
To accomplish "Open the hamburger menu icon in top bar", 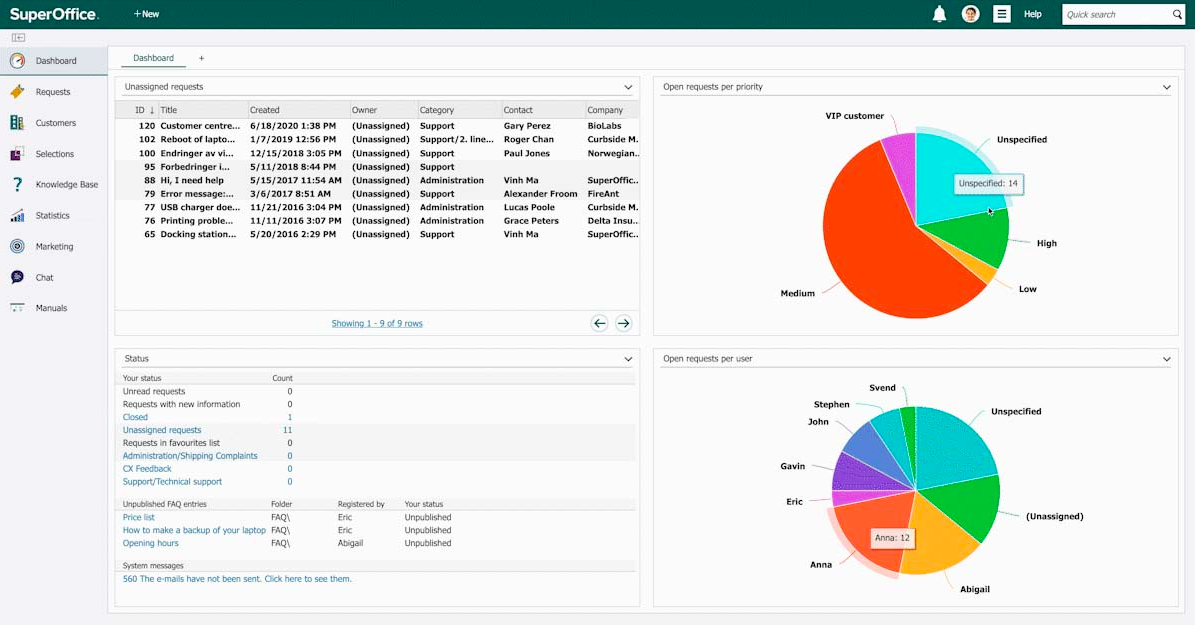I will tap(1001, 14).
